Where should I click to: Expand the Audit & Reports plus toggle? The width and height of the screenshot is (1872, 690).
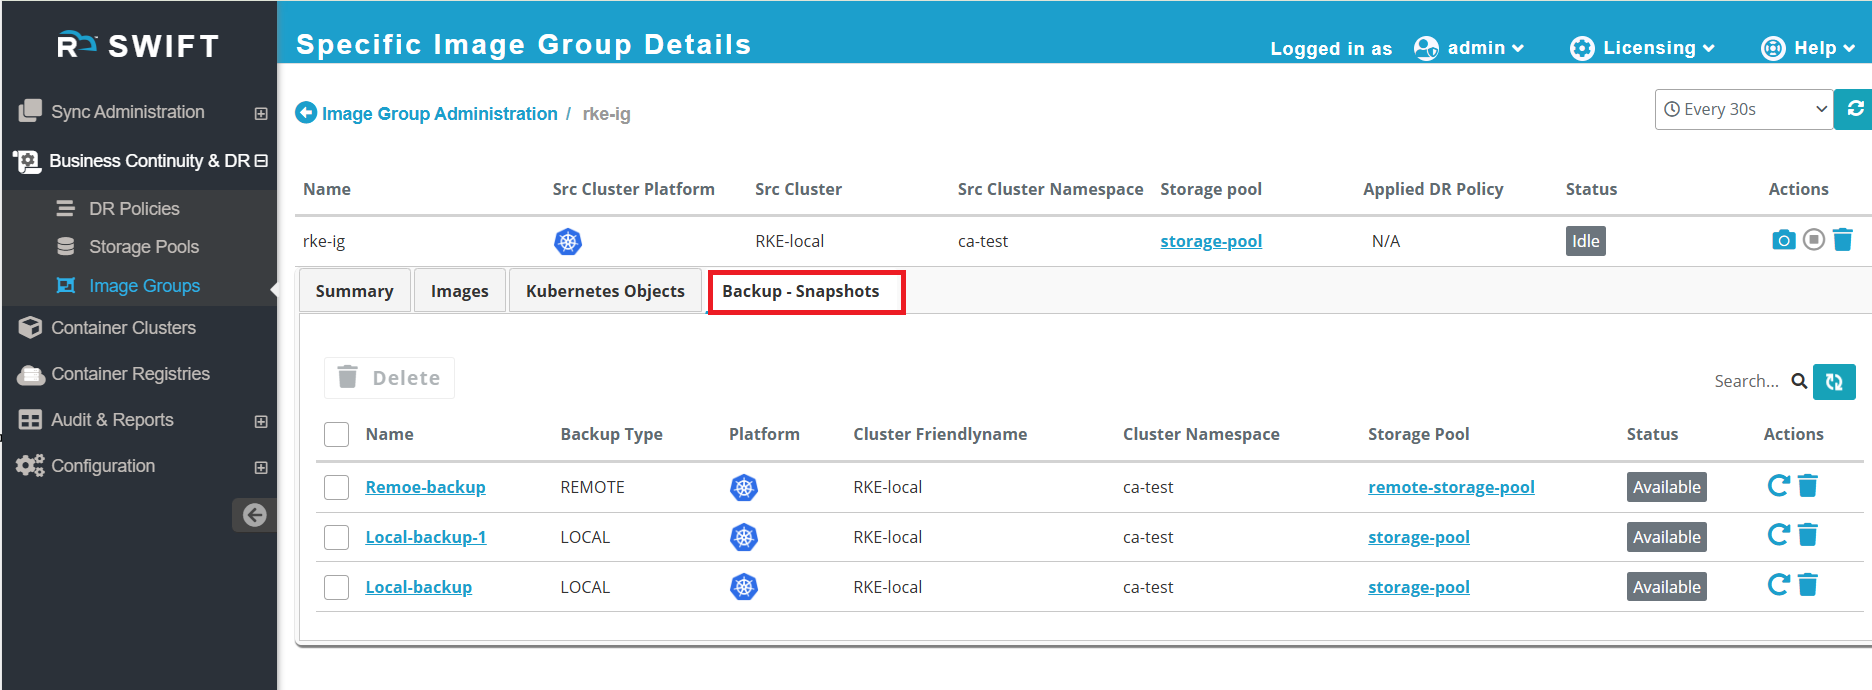[261, 421]
